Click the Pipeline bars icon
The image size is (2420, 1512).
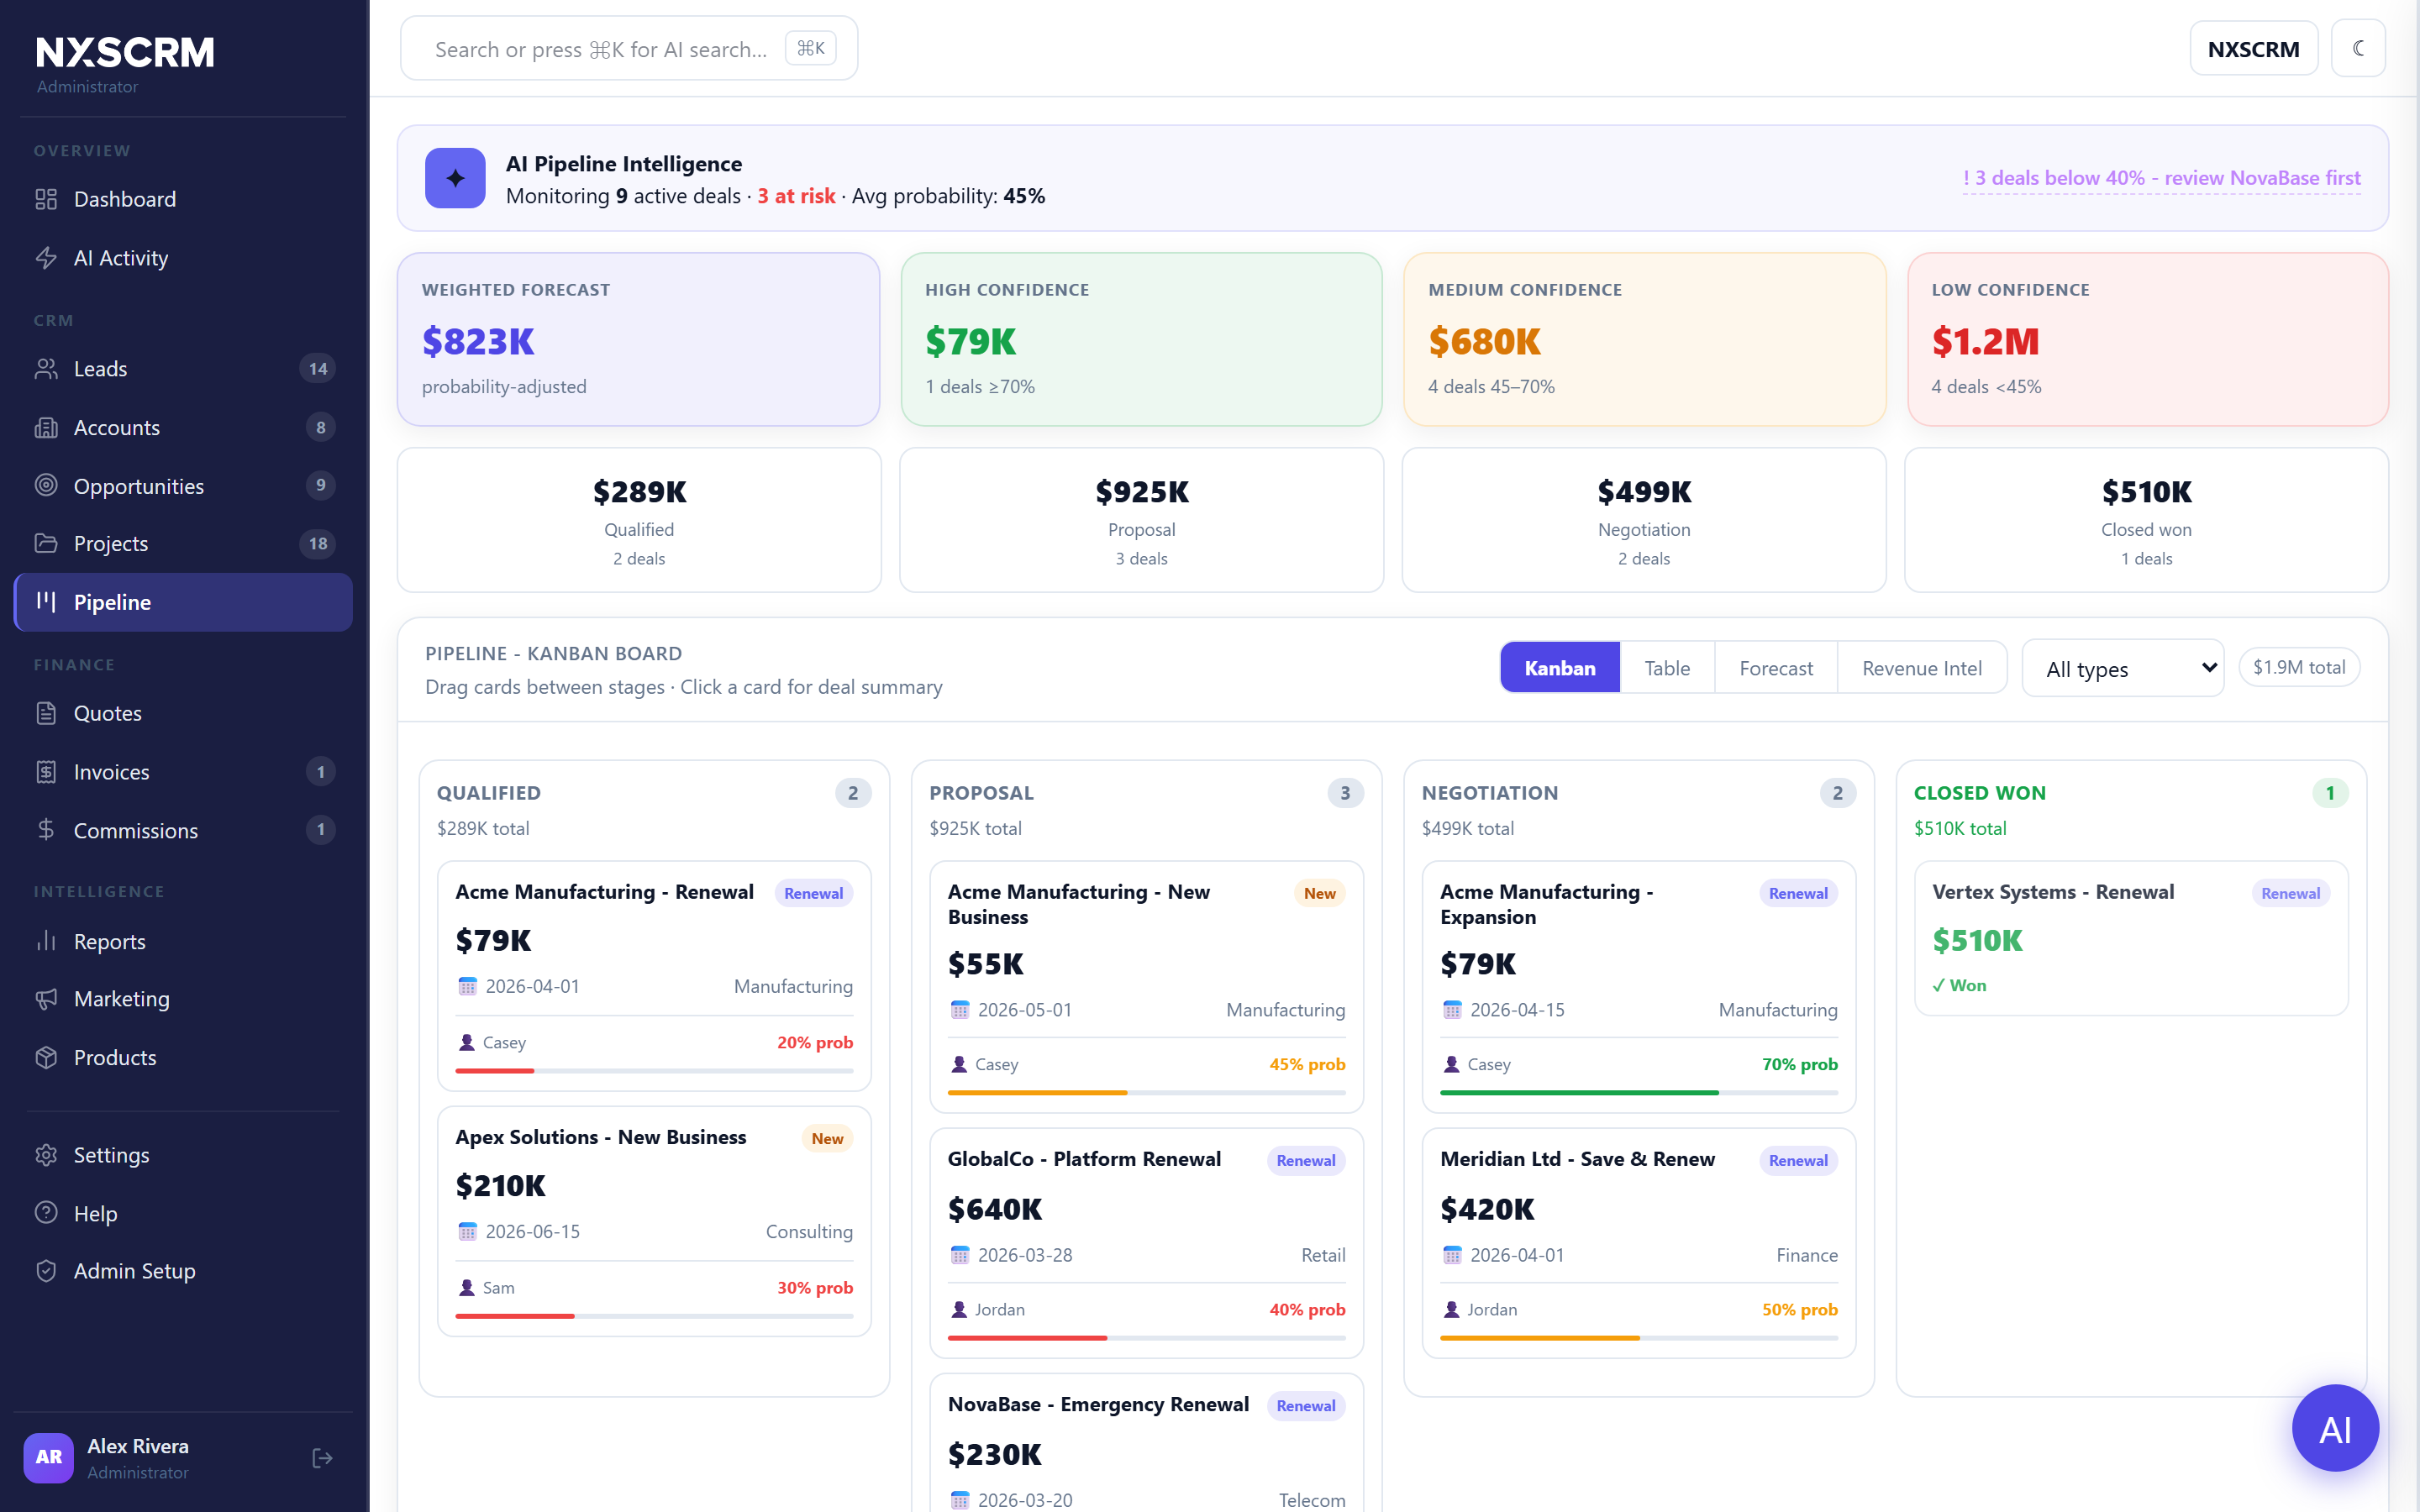(x=46, y=602)
